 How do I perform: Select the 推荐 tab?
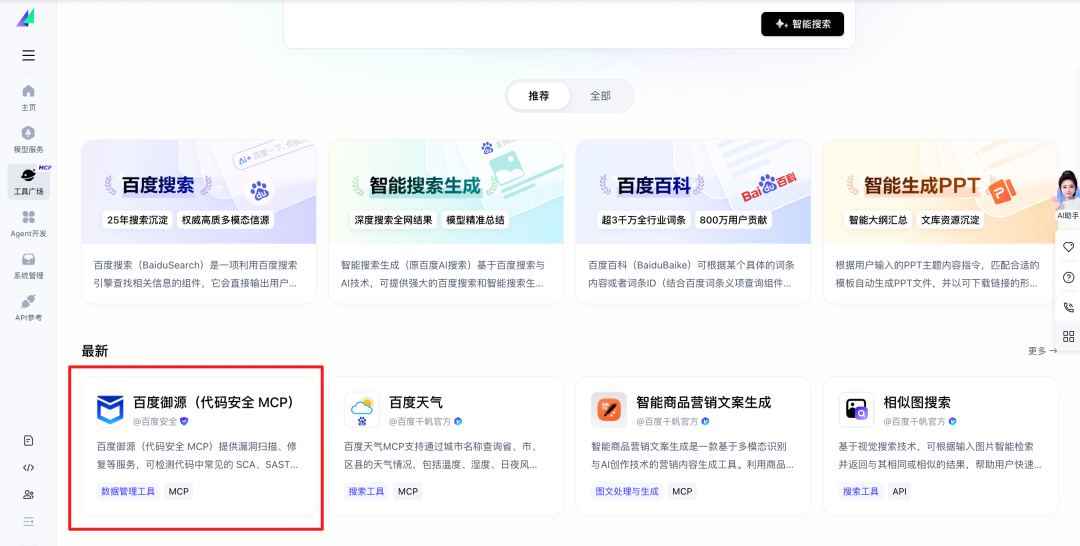539,96
